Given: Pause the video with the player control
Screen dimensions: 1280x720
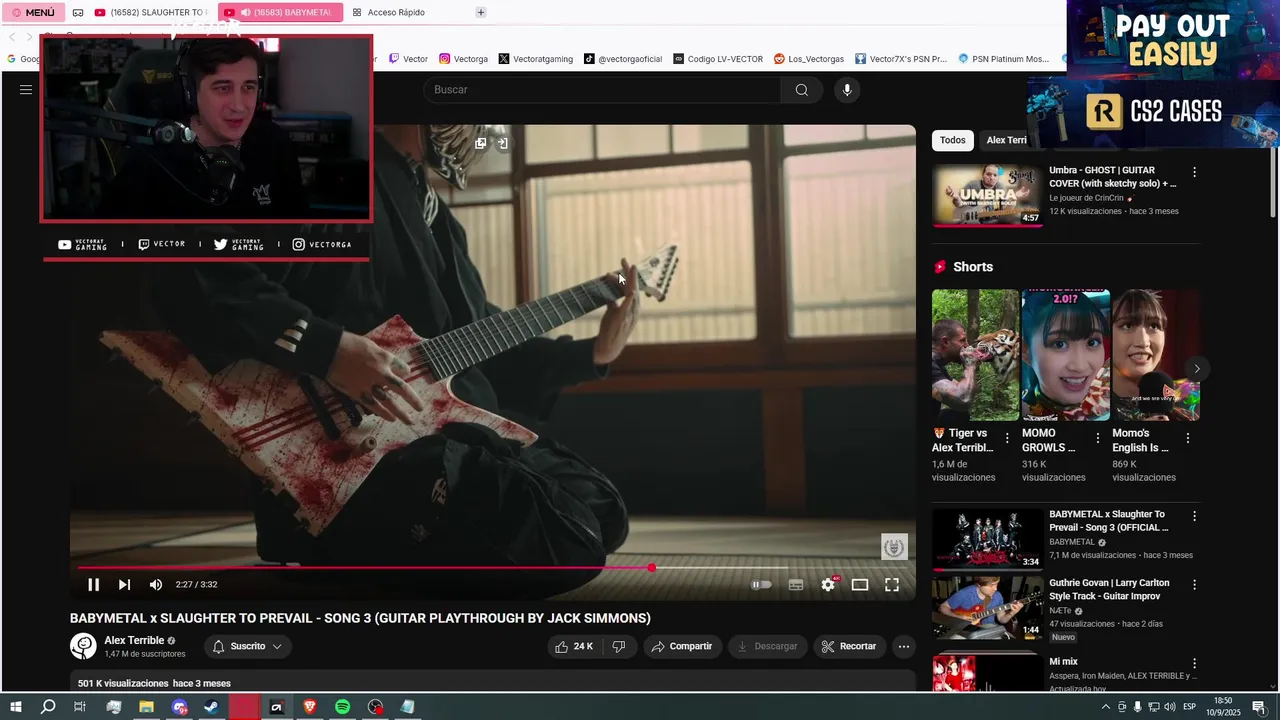Looking at the screenshot, I should (x=93, y=585).
